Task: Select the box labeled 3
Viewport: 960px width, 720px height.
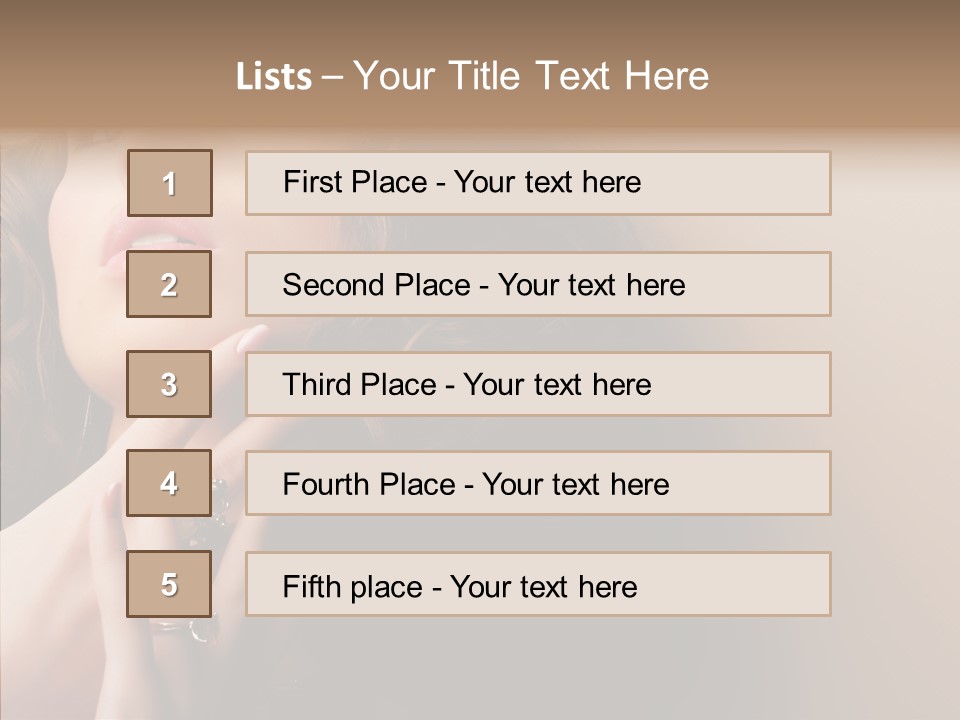Action: click(x=169, y=384)
